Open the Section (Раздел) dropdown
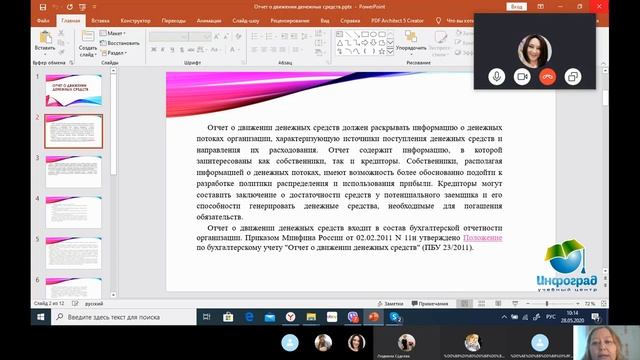Viewport: 640px width, 360px height. point(114,53)
